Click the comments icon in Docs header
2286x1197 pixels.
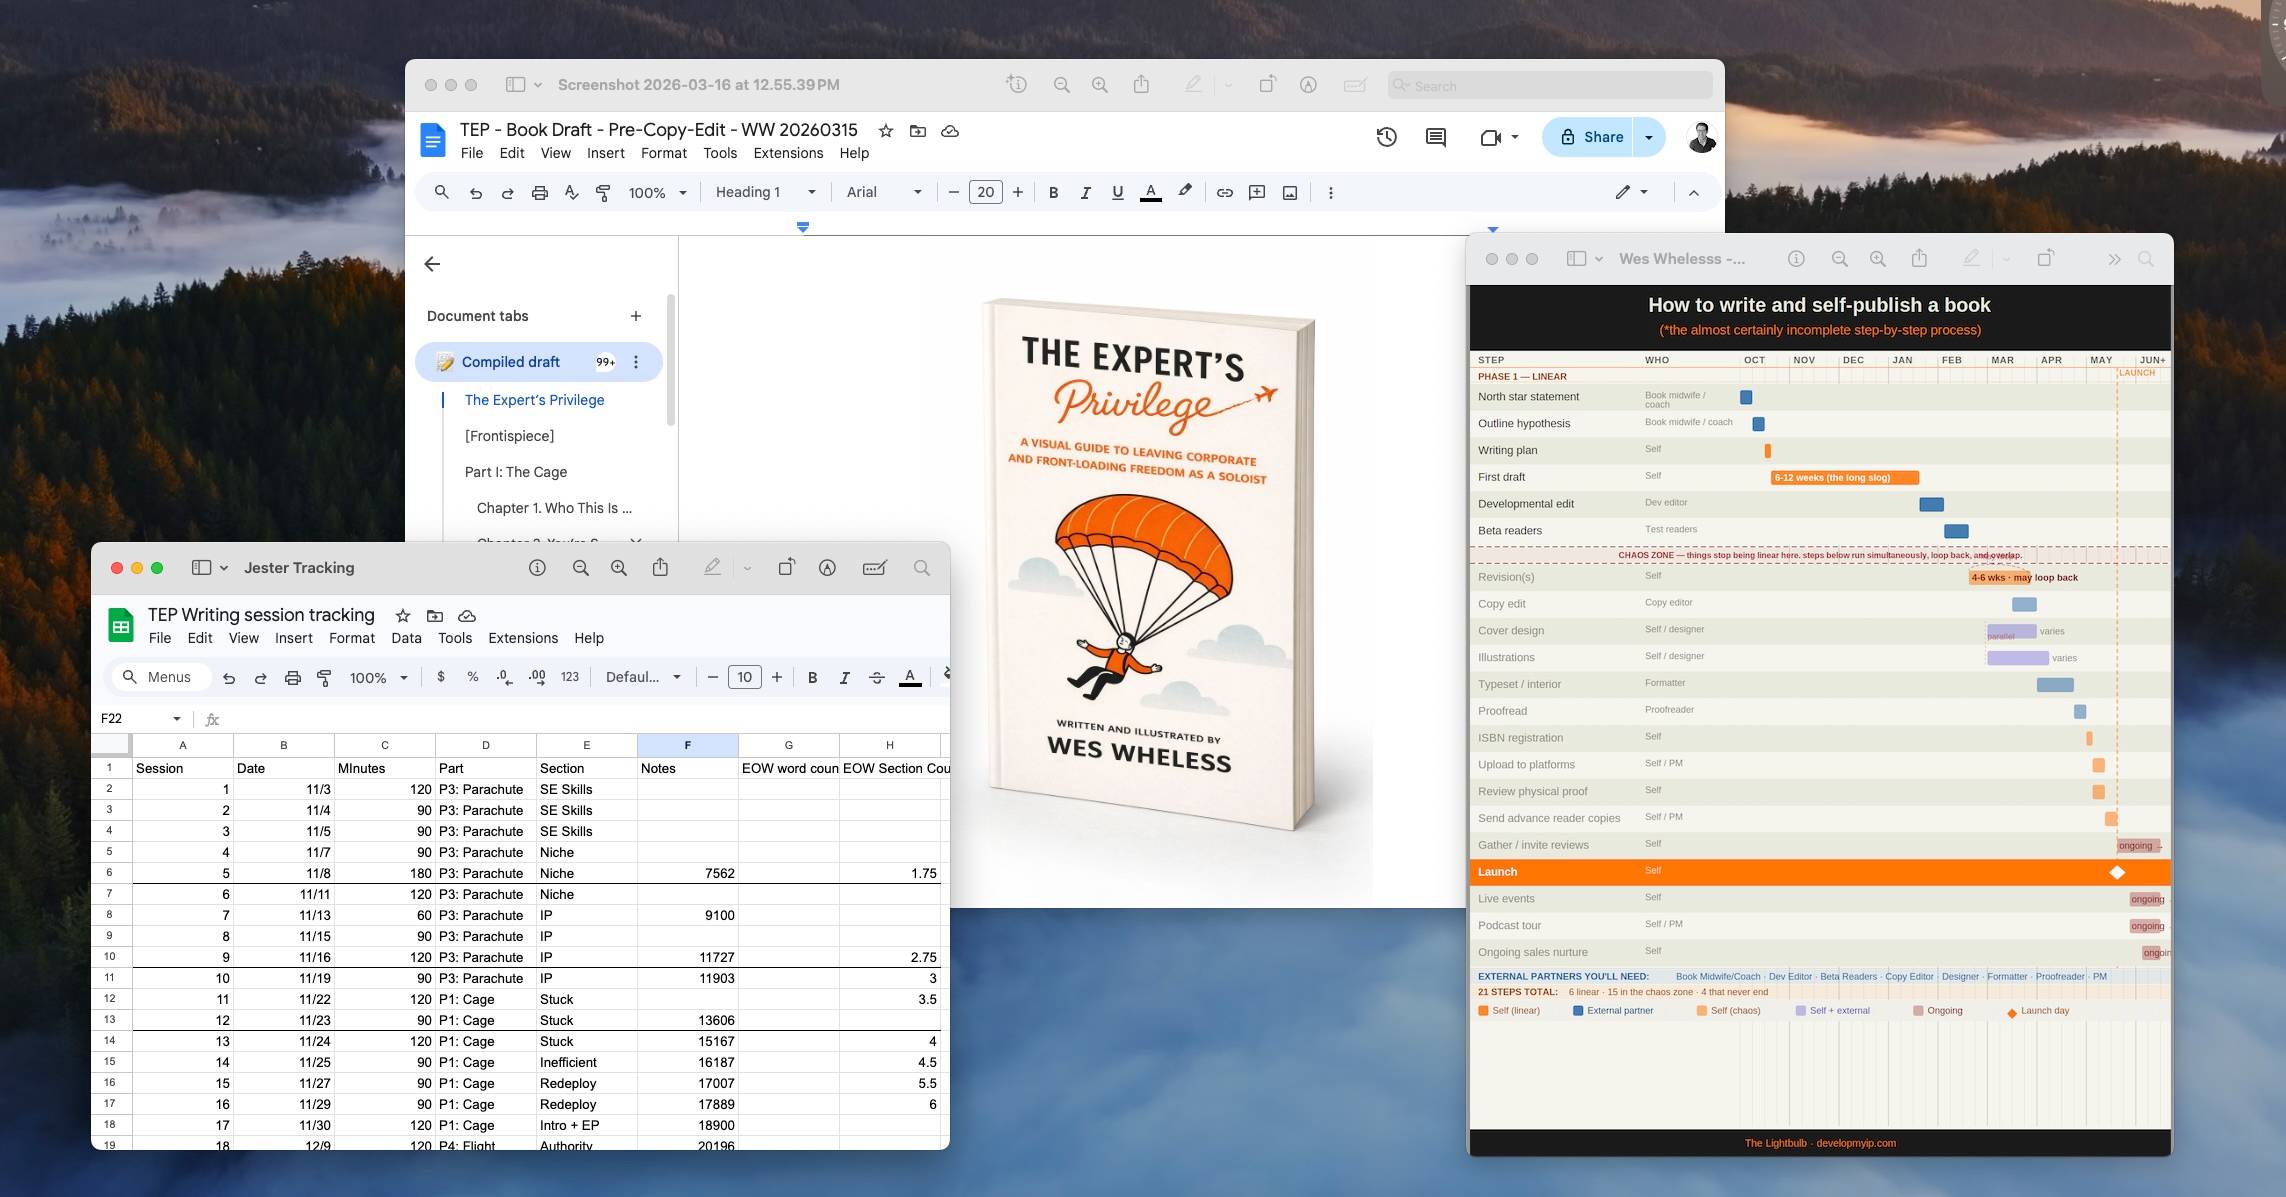pos(1435,137)
